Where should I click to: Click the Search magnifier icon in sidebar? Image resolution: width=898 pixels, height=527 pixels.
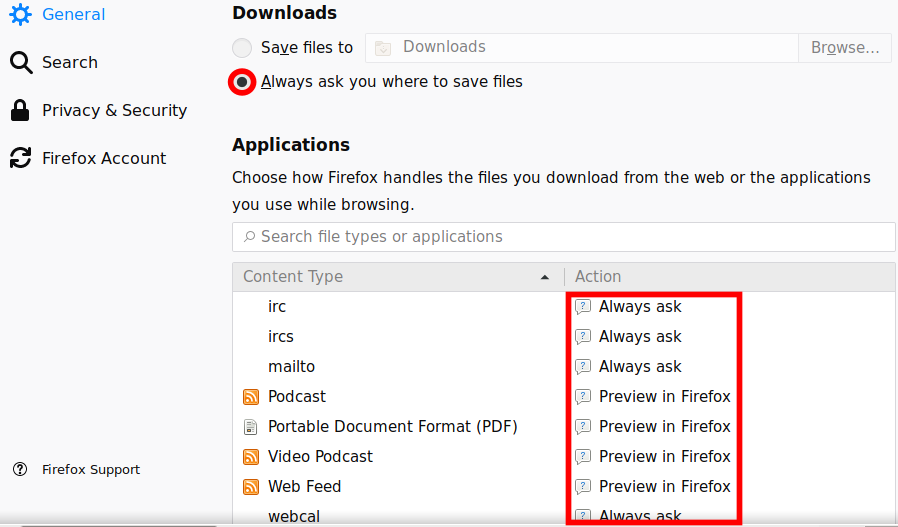coord(20,63)
